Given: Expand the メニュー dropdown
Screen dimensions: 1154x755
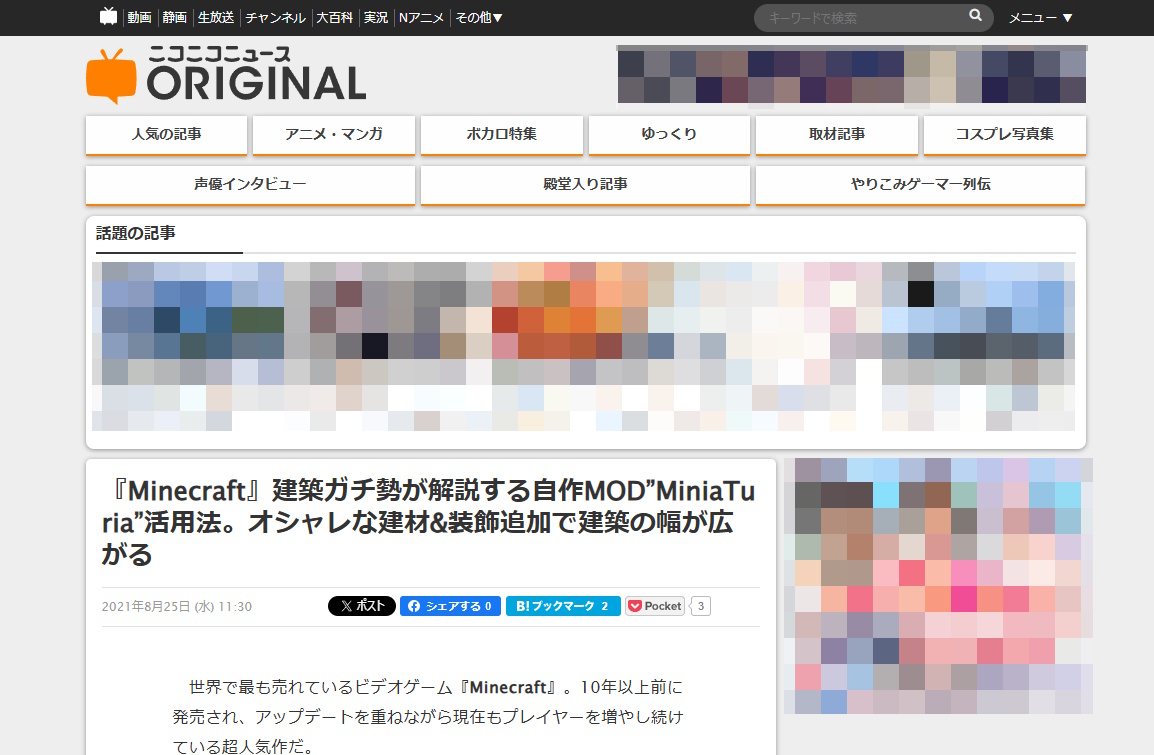Looking at the screenshot, I should [x=1041, y=18].
